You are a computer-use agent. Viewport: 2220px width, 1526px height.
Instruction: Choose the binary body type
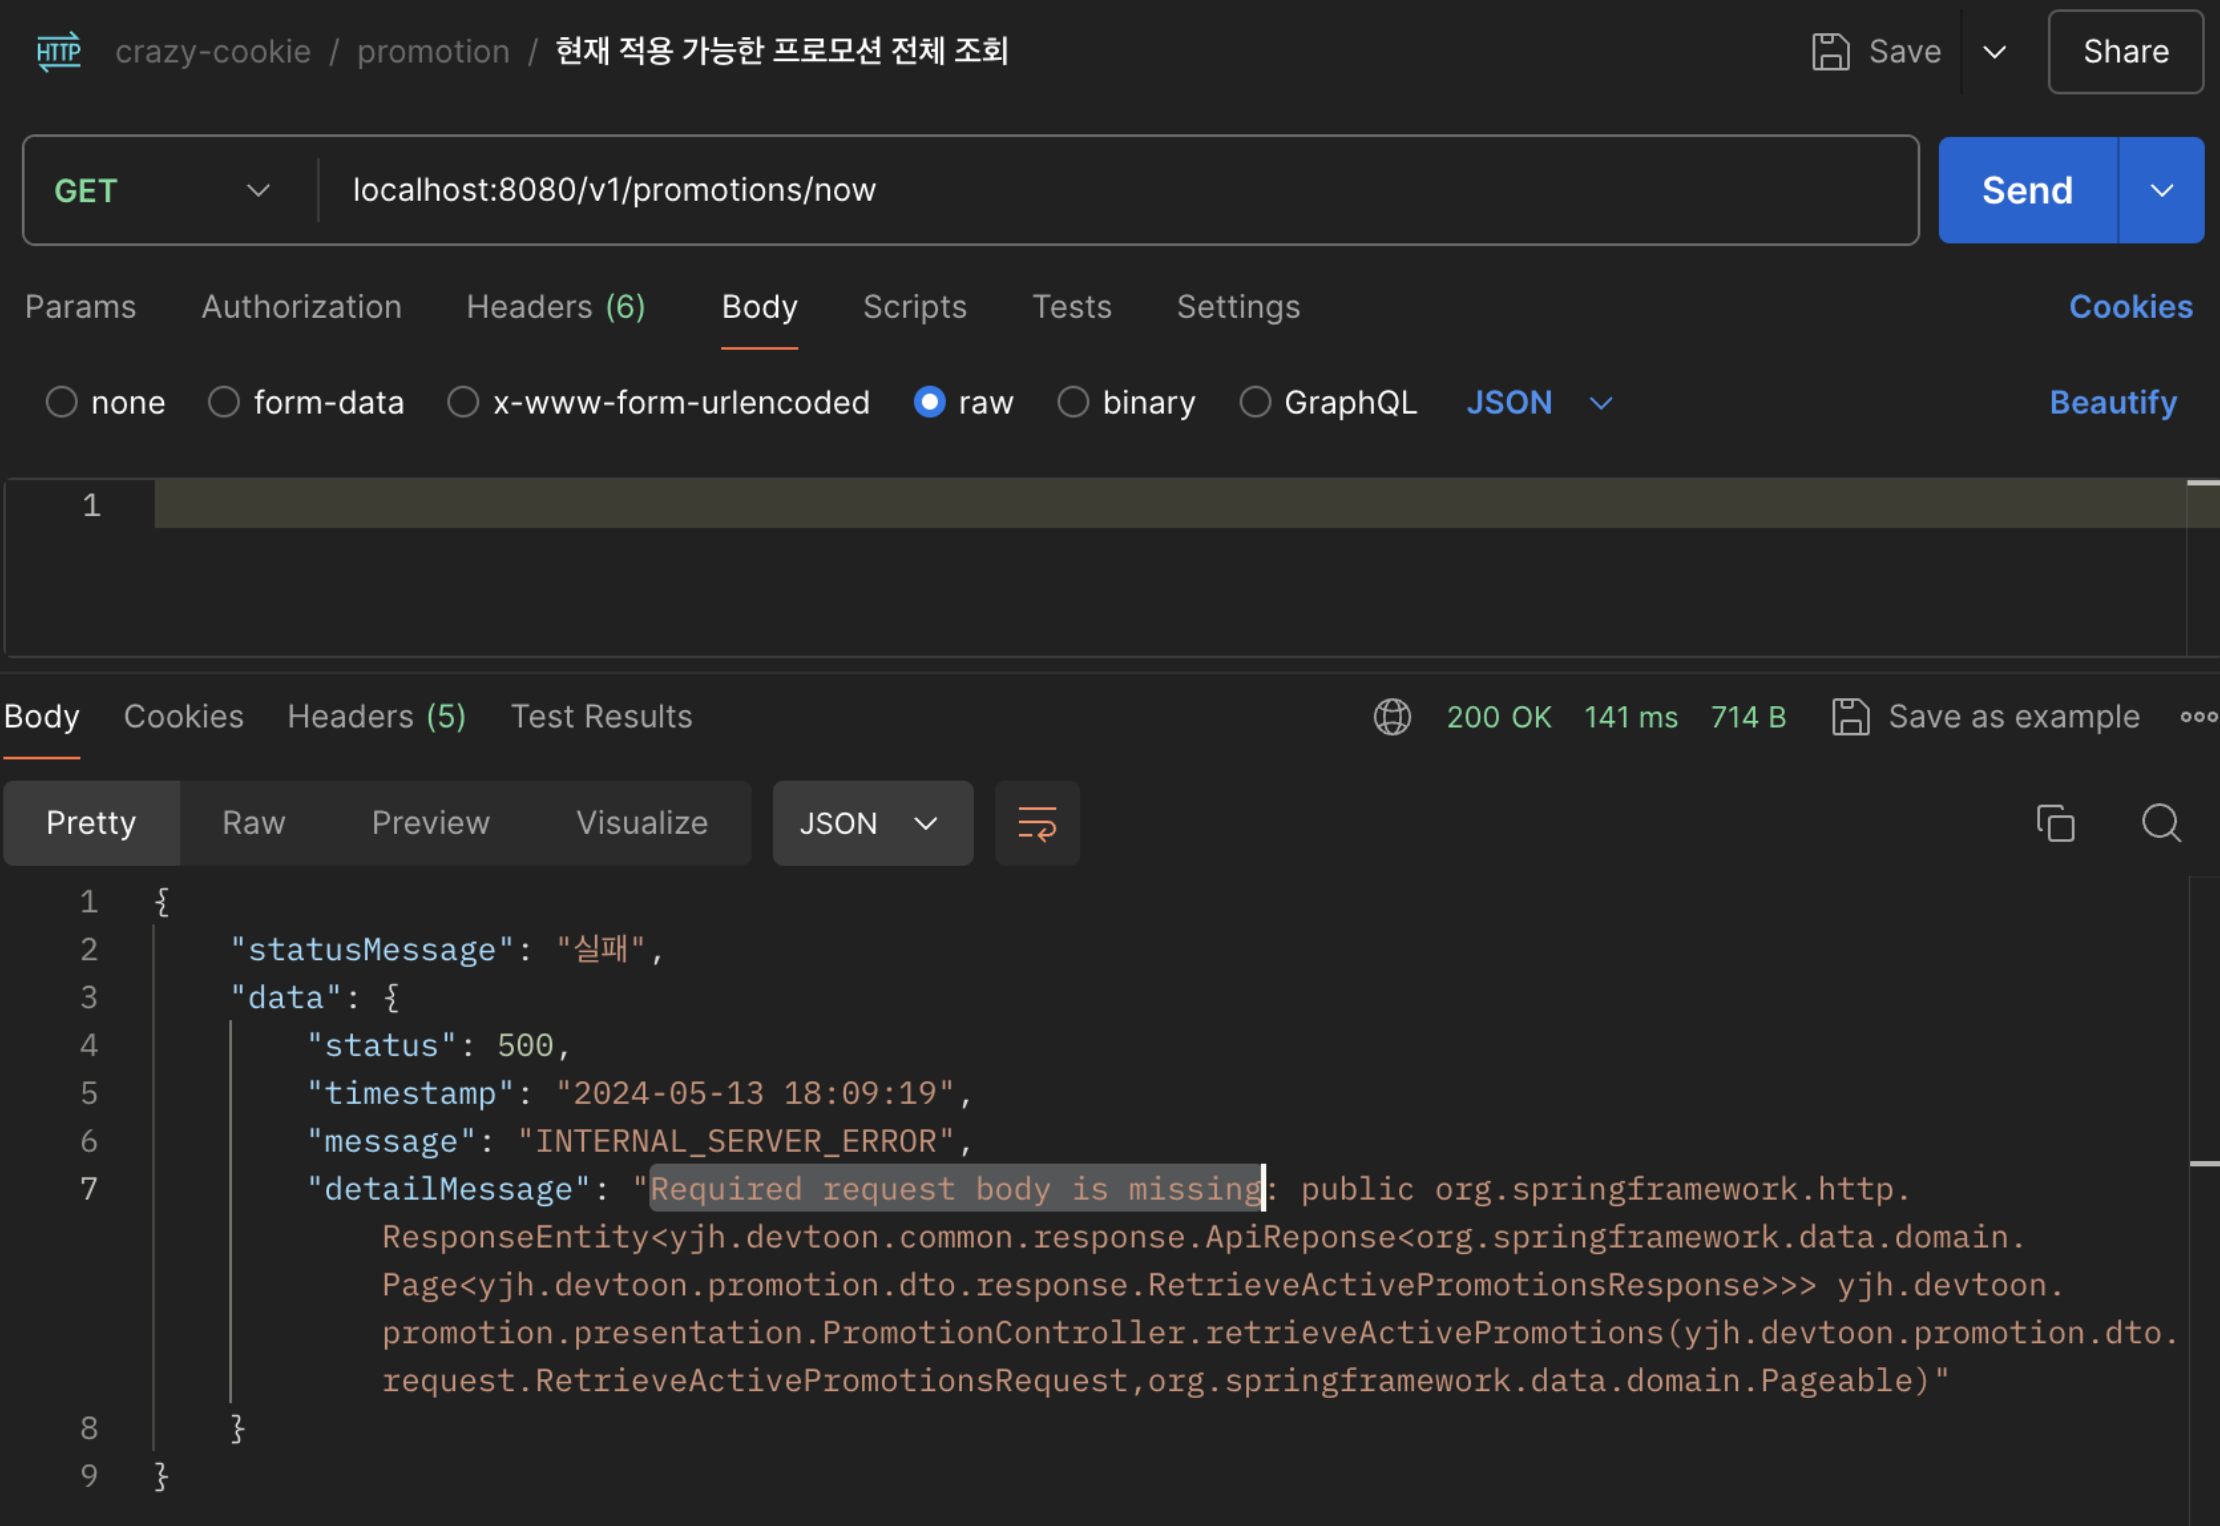click(1073, 402)
